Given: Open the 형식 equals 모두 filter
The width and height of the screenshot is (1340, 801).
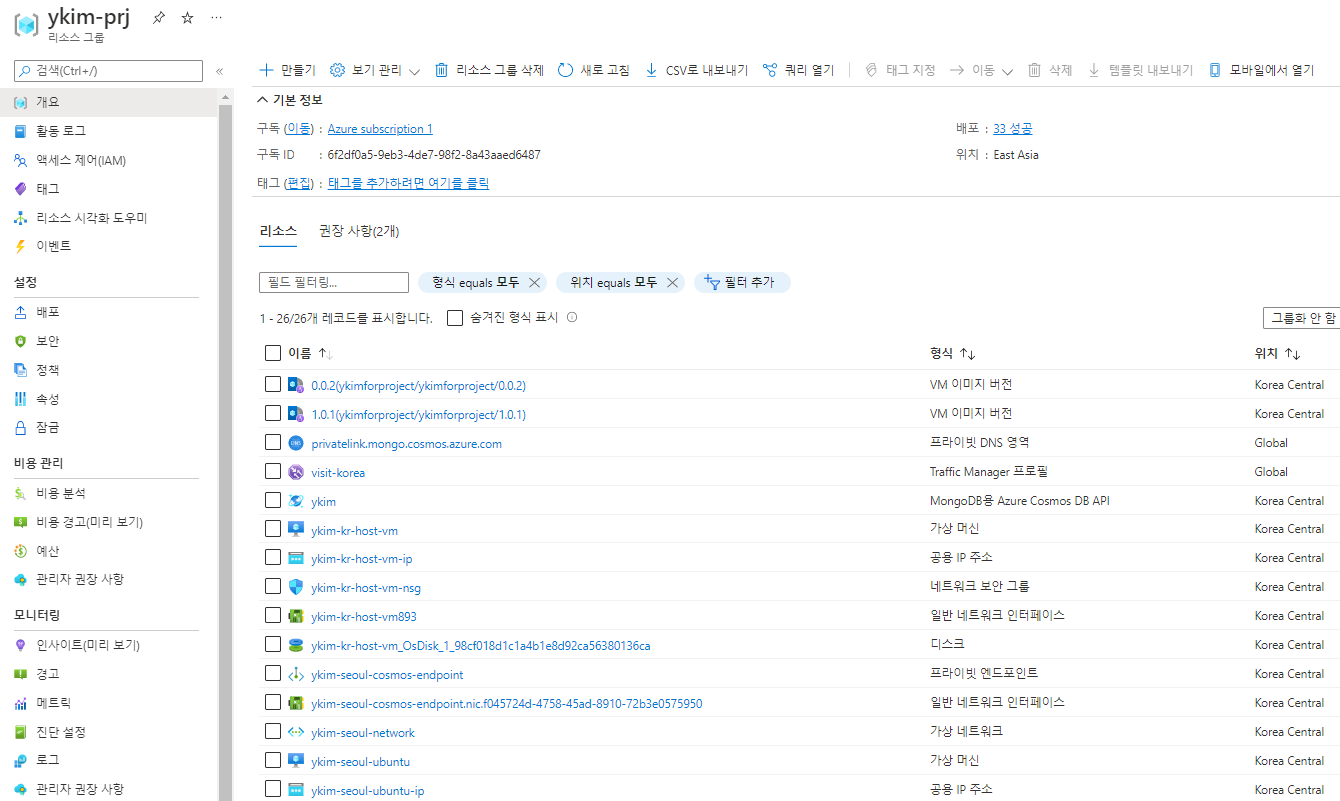Looking at the screenshot, I should pyautogui.click(x=476, y=282).
